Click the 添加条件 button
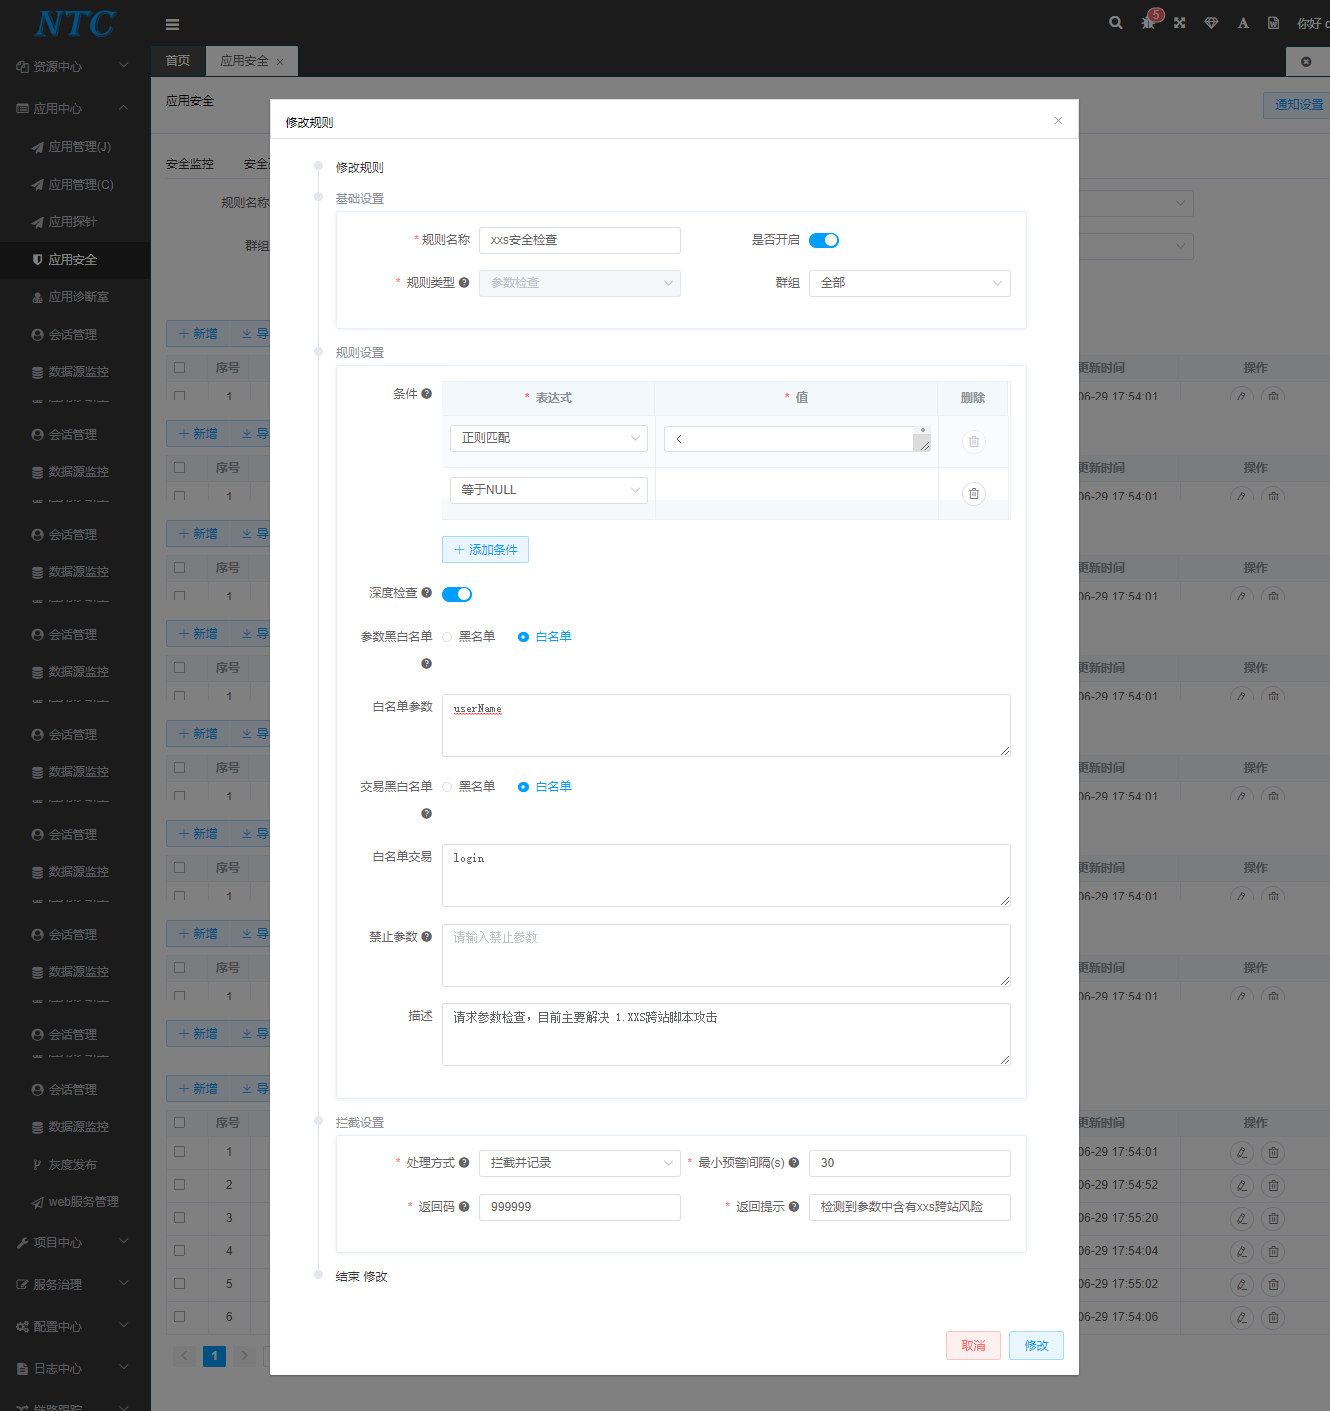Screen dimensions: 1330x1411 point(485,550)
